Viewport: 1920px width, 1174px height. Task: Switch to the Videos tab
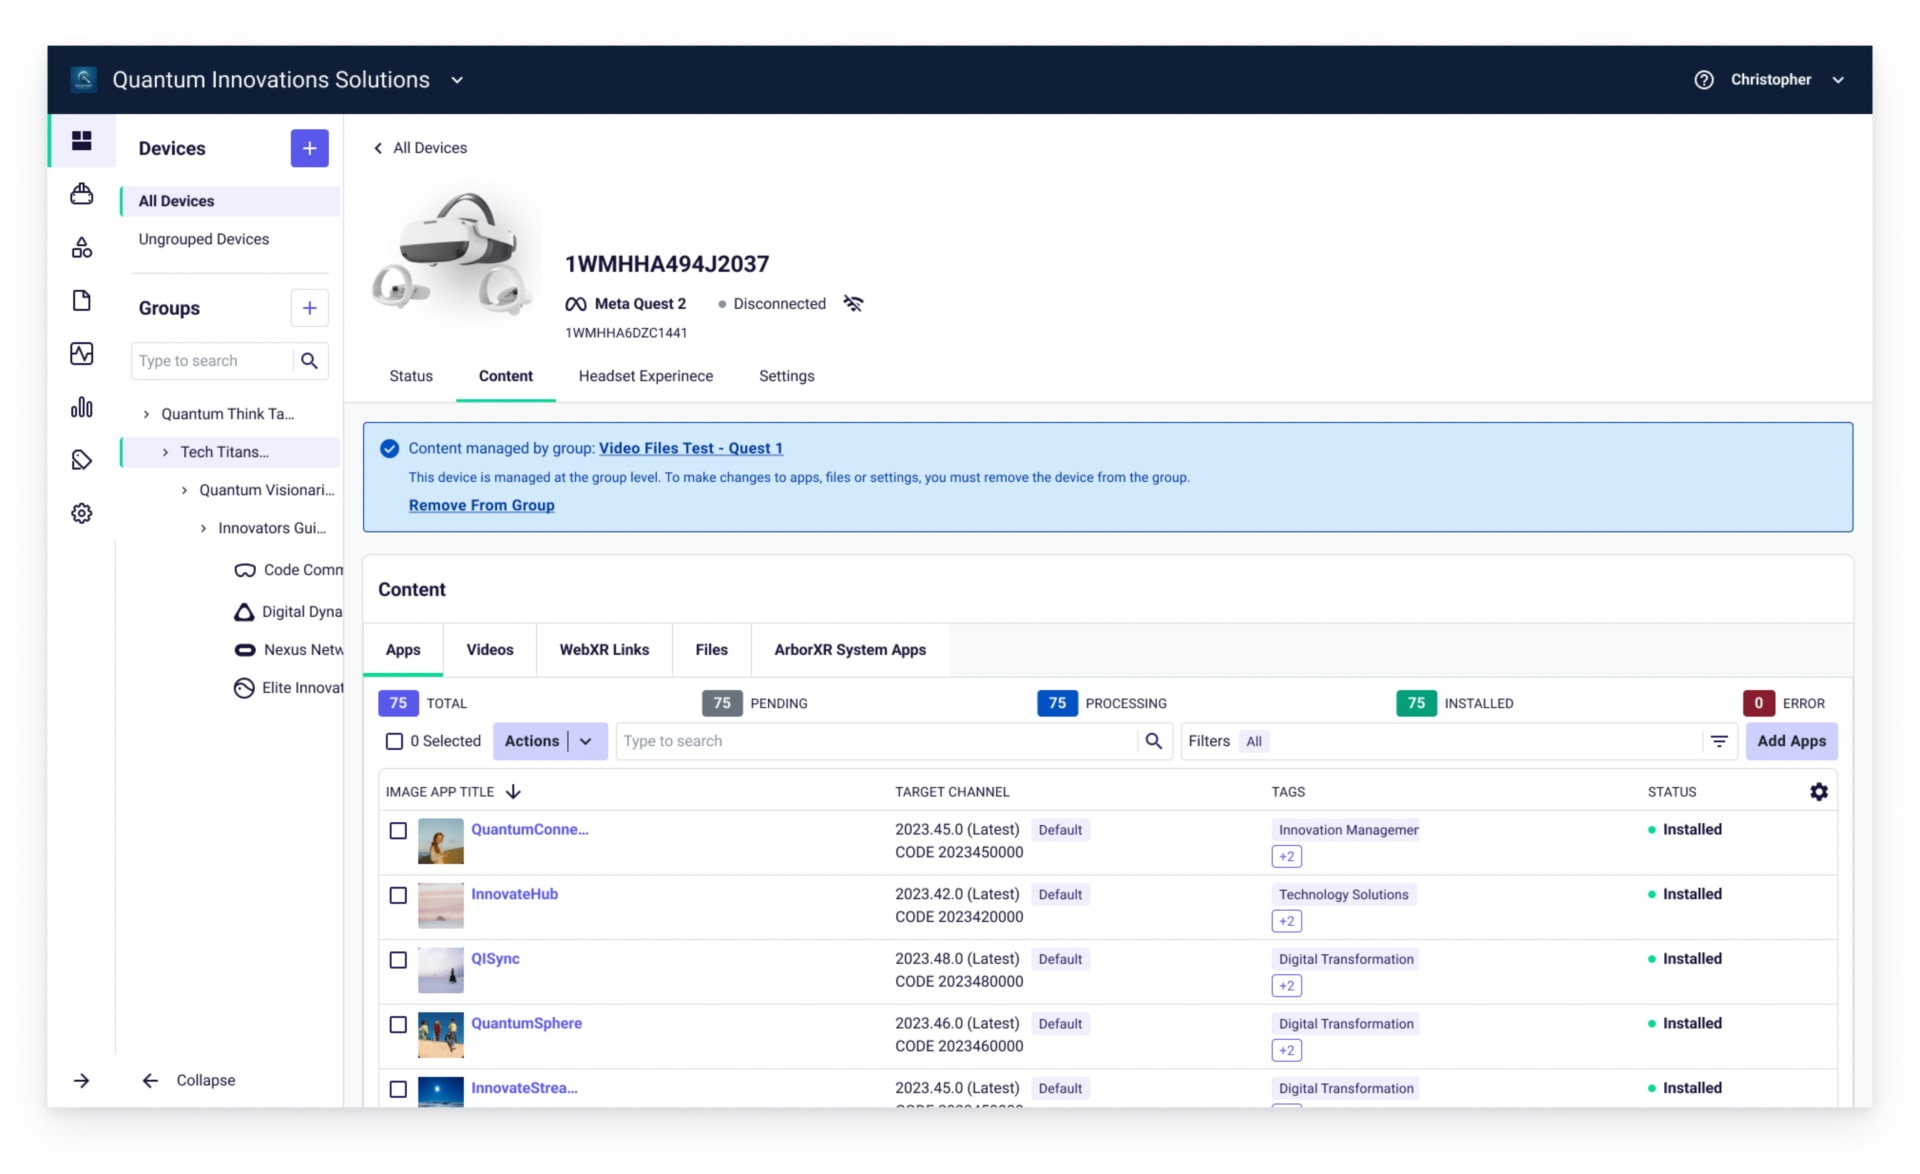489,649
